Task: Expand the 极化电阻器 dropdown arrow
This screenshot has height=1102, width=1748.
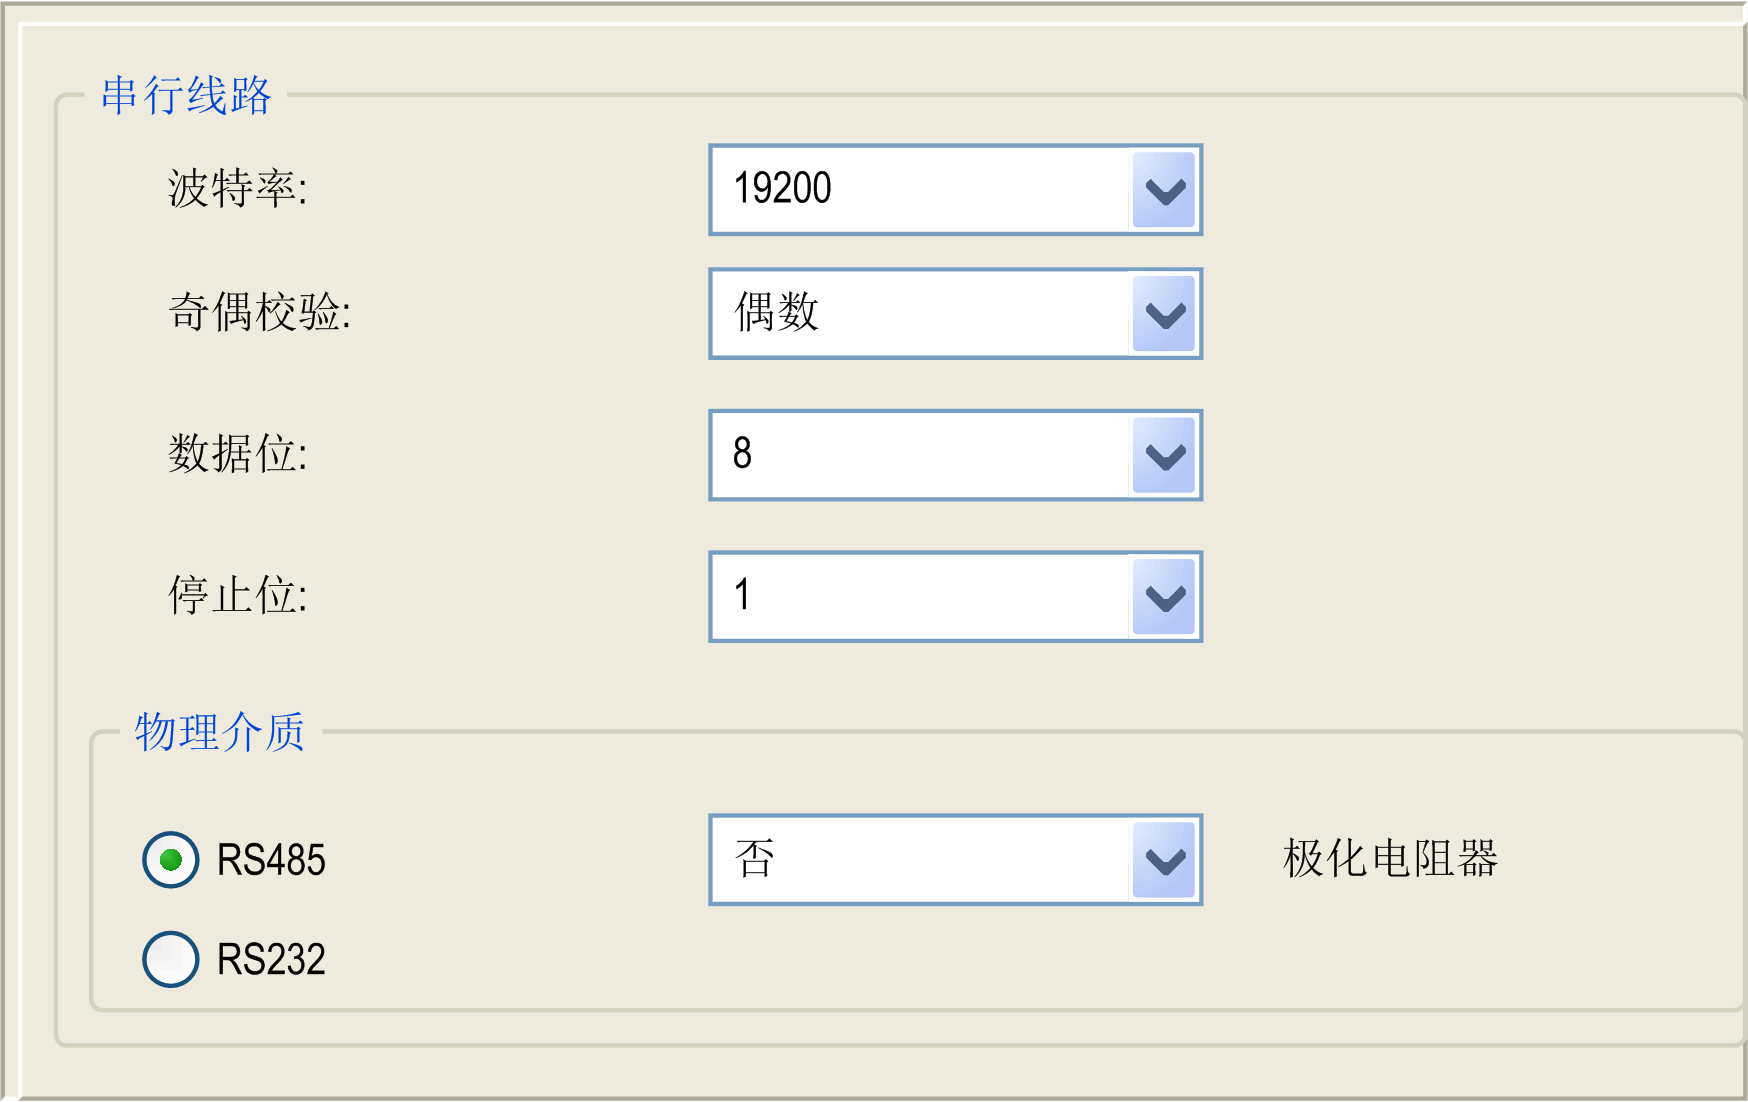Action: pos(1164,860)
